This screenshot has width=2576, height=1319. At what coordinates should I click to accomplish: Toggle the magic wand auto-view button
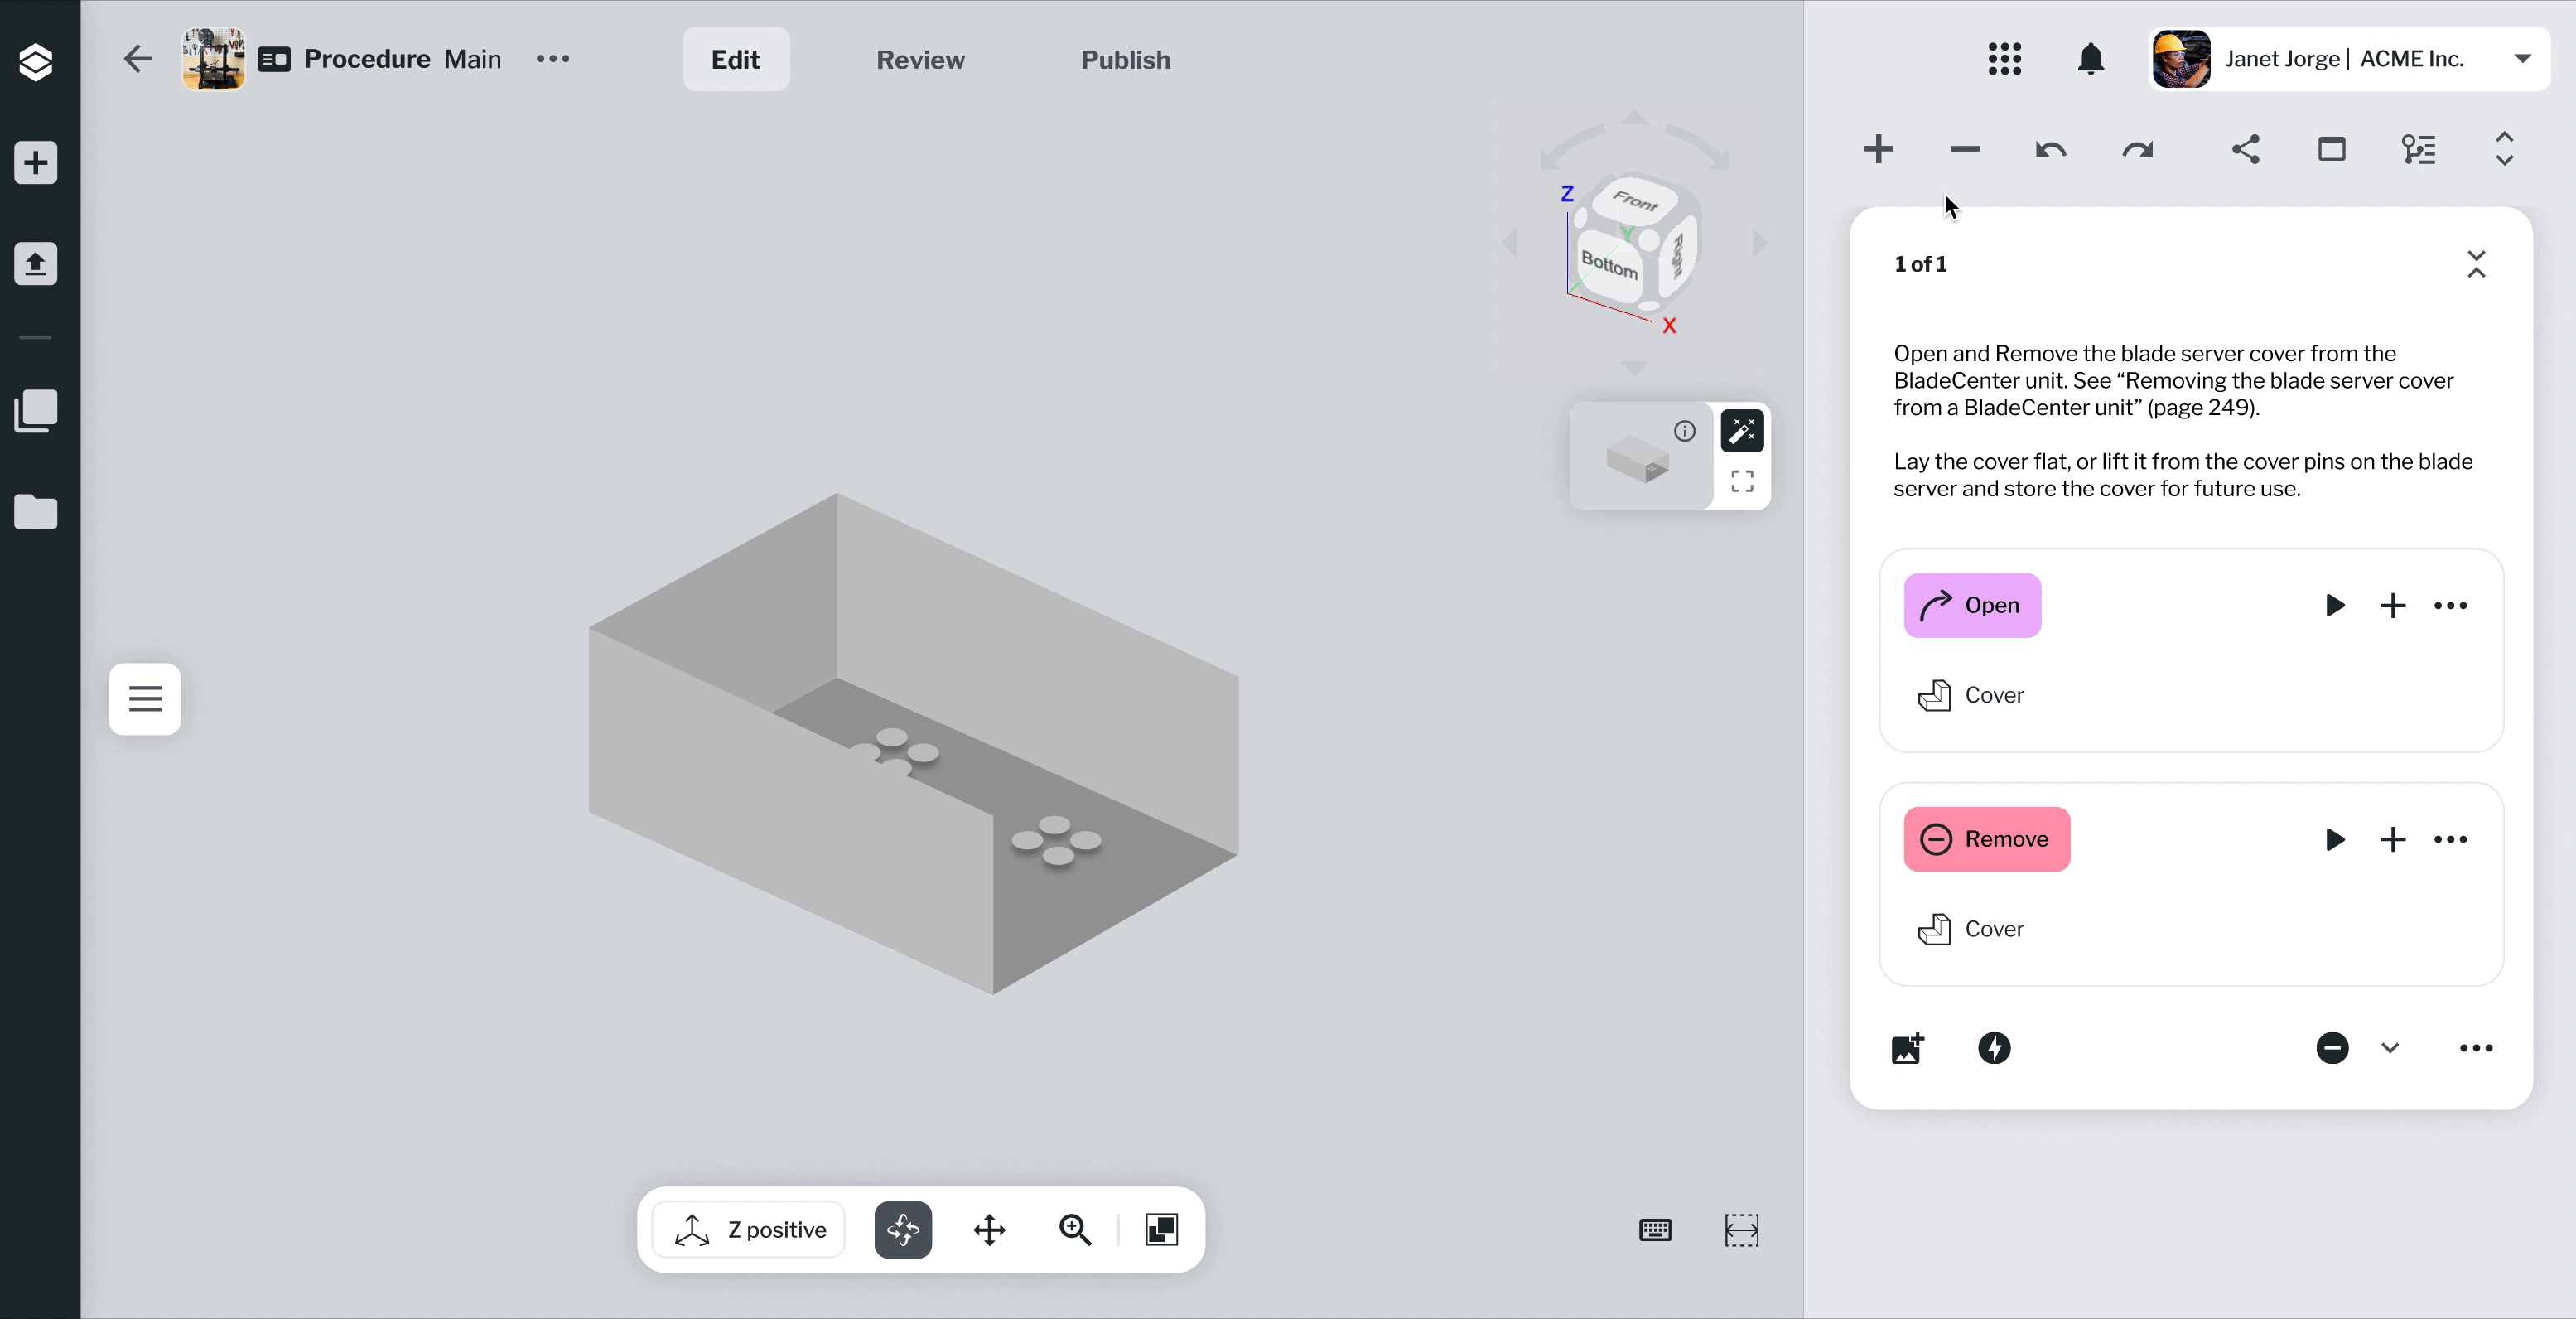(1742, 431)
